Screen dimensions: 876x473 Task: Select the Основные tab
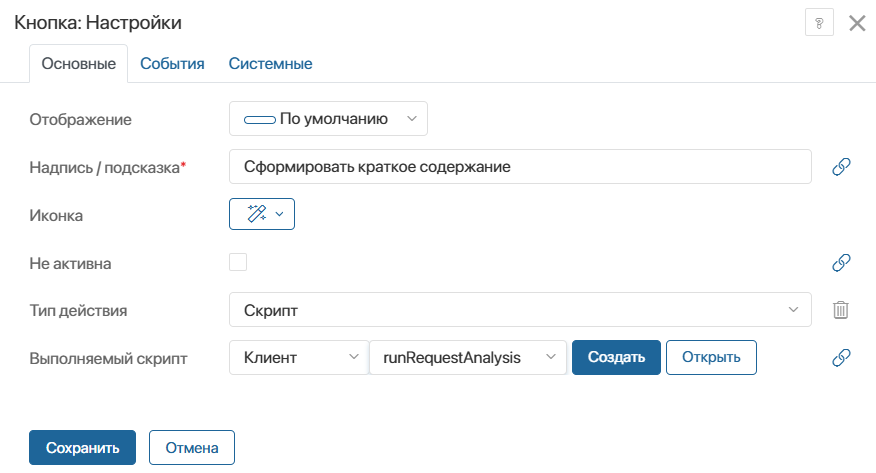(78, 64)
